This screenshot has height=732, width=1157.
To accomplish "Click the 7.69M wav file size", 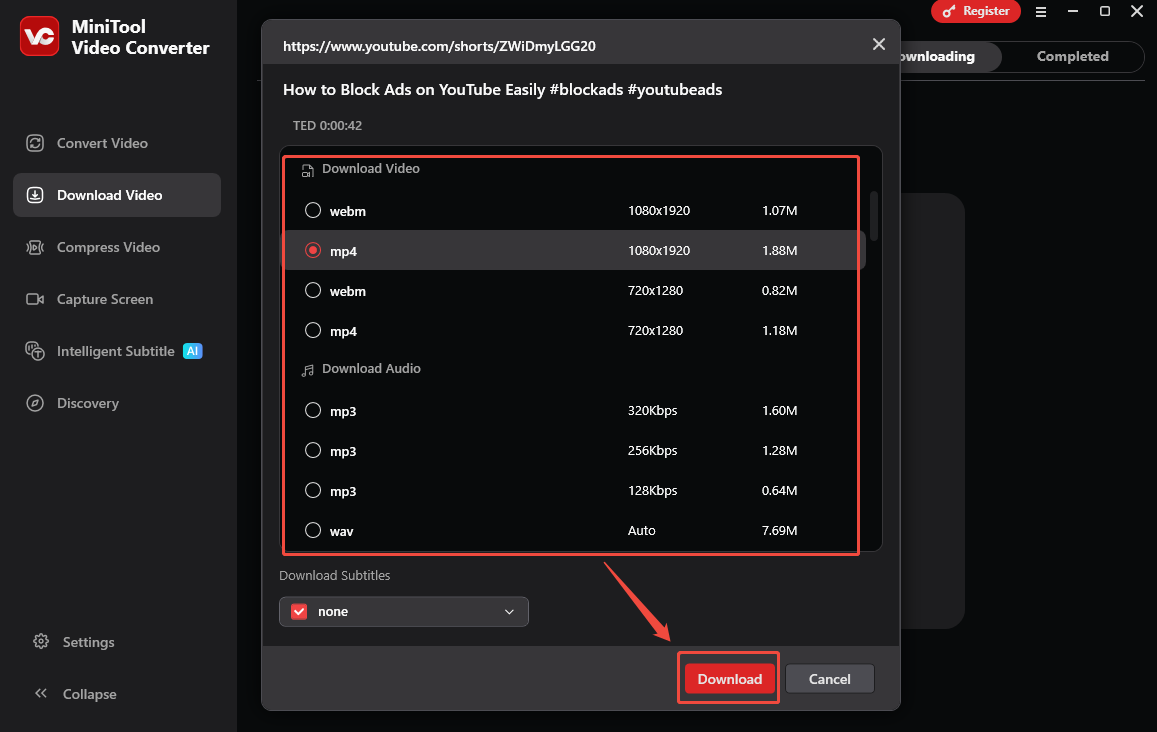I will click(779, 530).
